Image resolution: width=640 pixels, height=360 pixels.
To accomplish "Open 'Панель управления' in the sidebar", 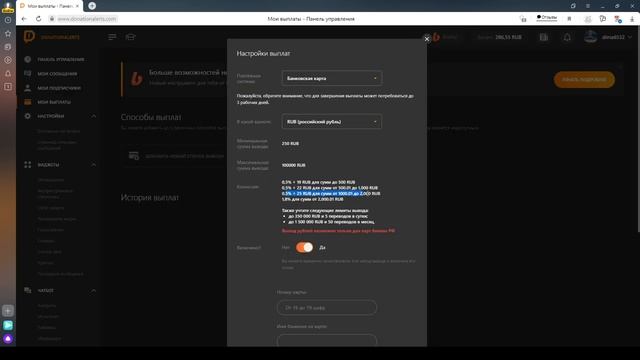I will [60, 60].
